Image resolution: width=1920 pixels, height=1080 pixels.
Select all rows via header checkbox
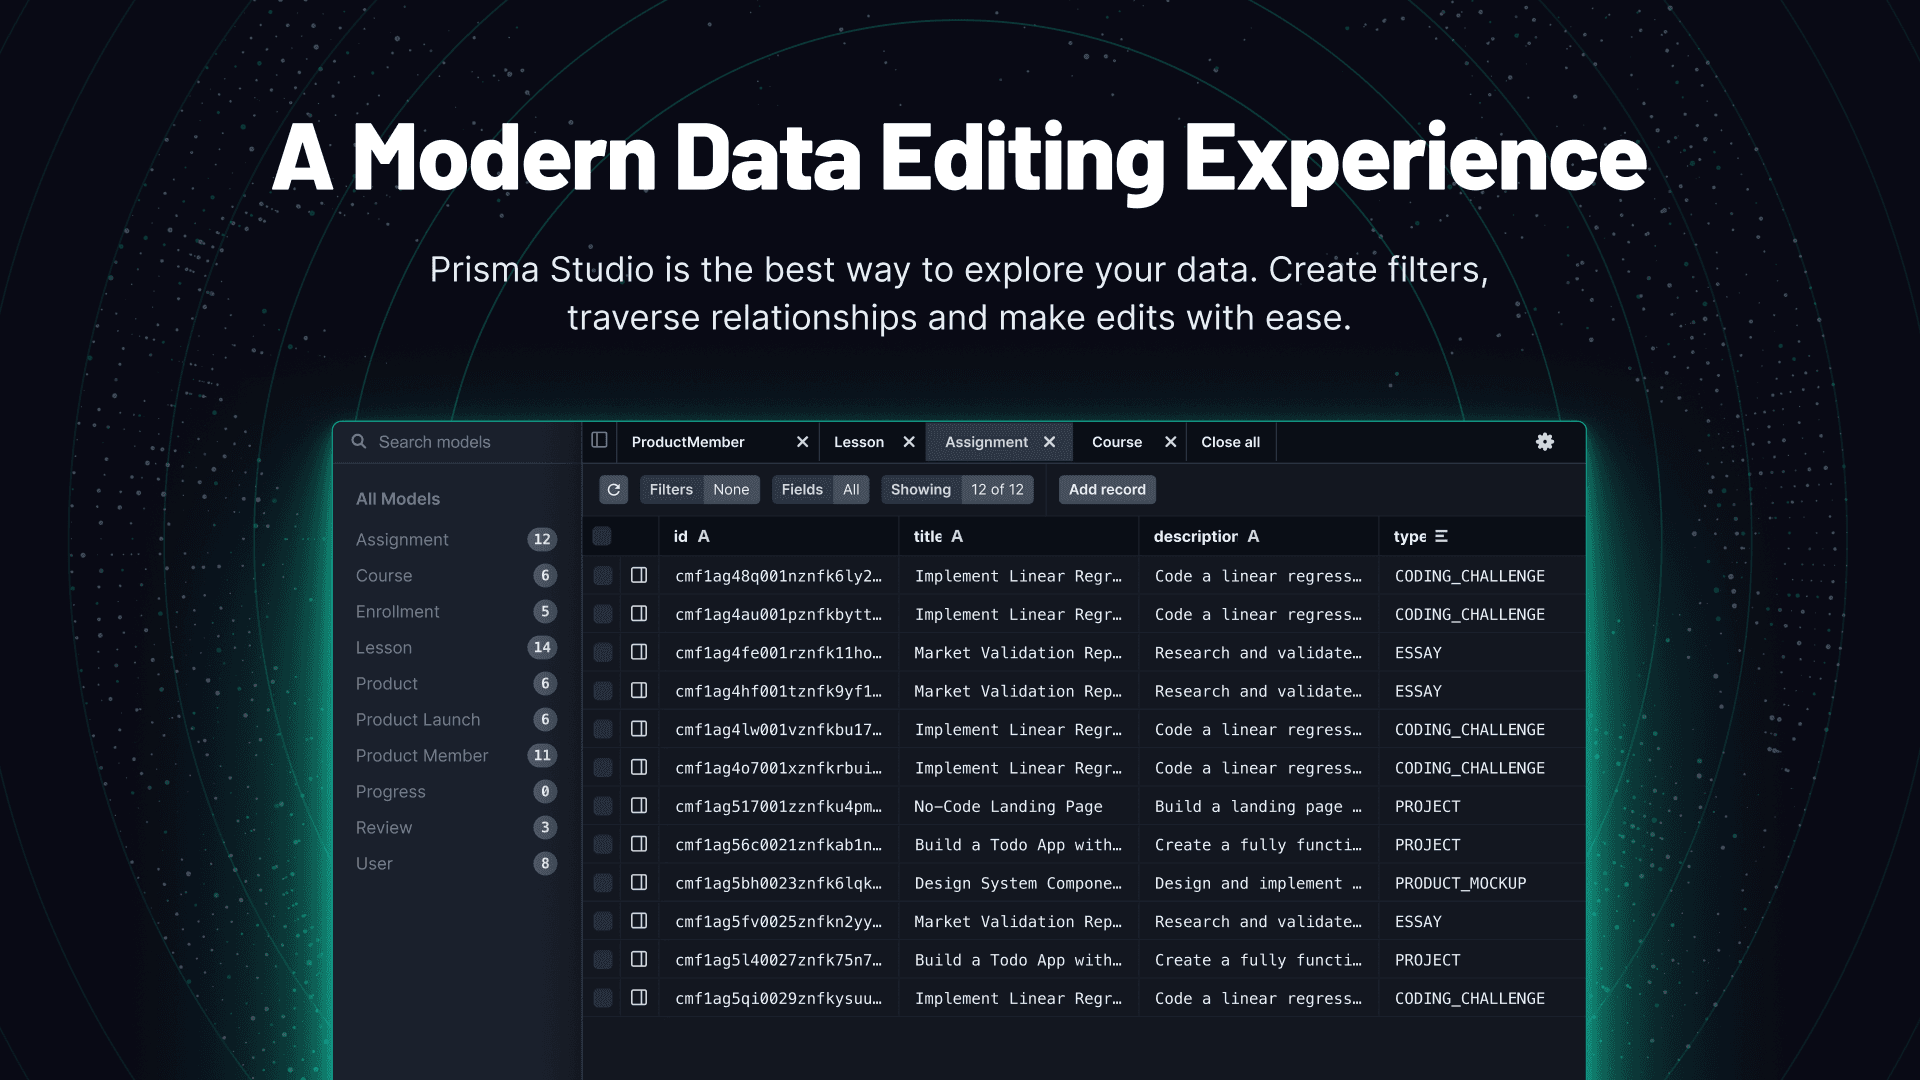[x=602, y=536]
